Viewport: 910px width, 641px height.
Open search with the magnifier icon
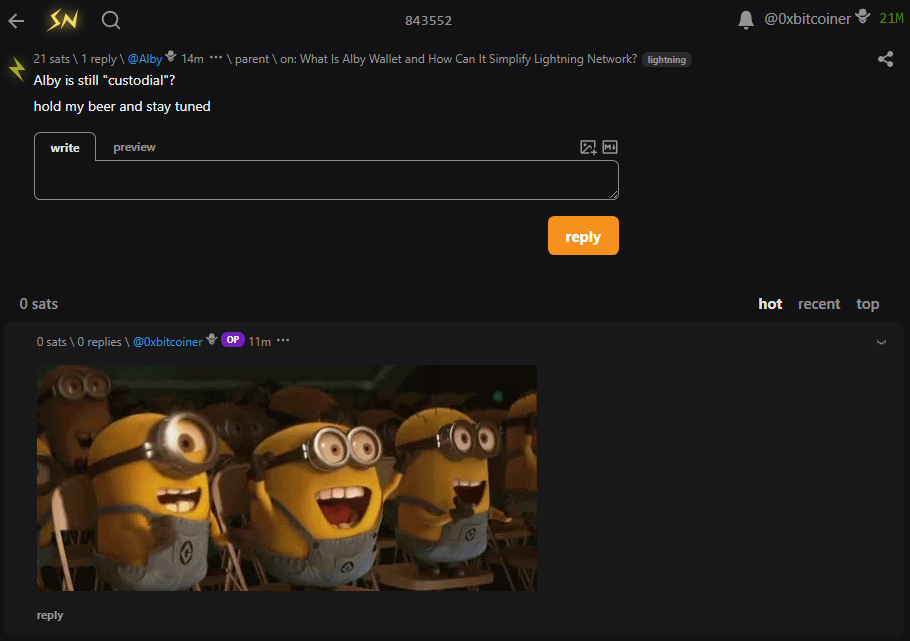[111, 20]
